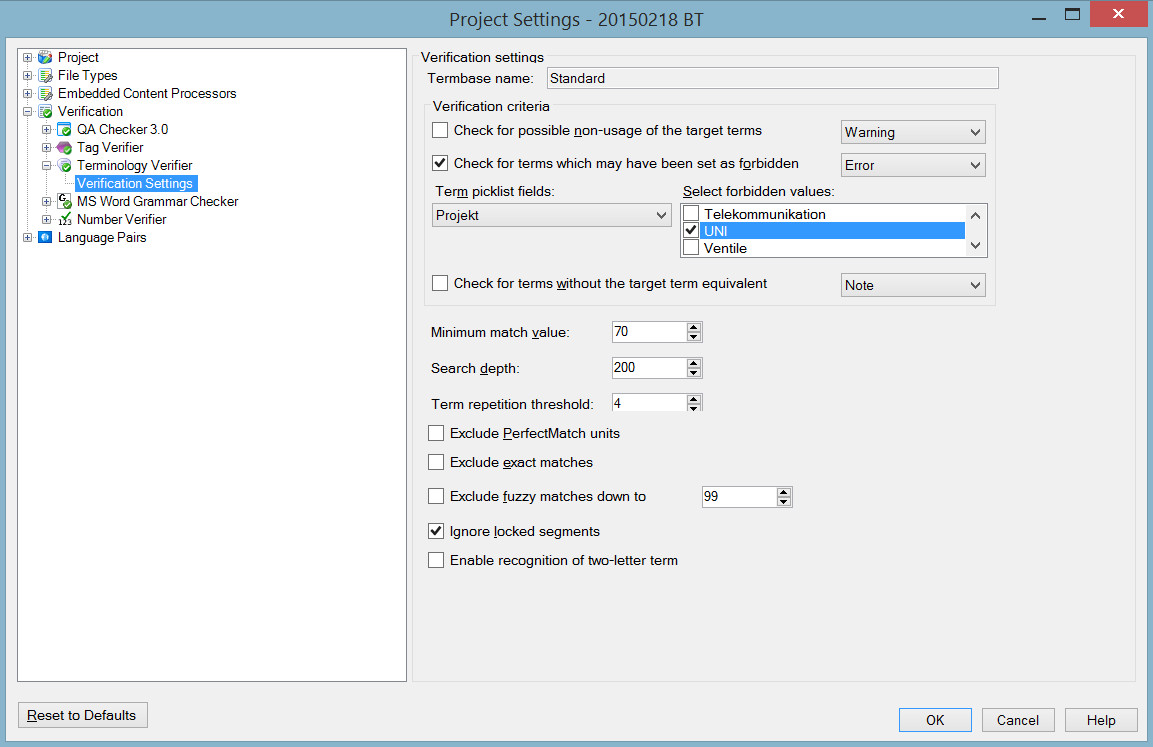
Task: Open the Error severity dropdown
Action: point(913,165)
